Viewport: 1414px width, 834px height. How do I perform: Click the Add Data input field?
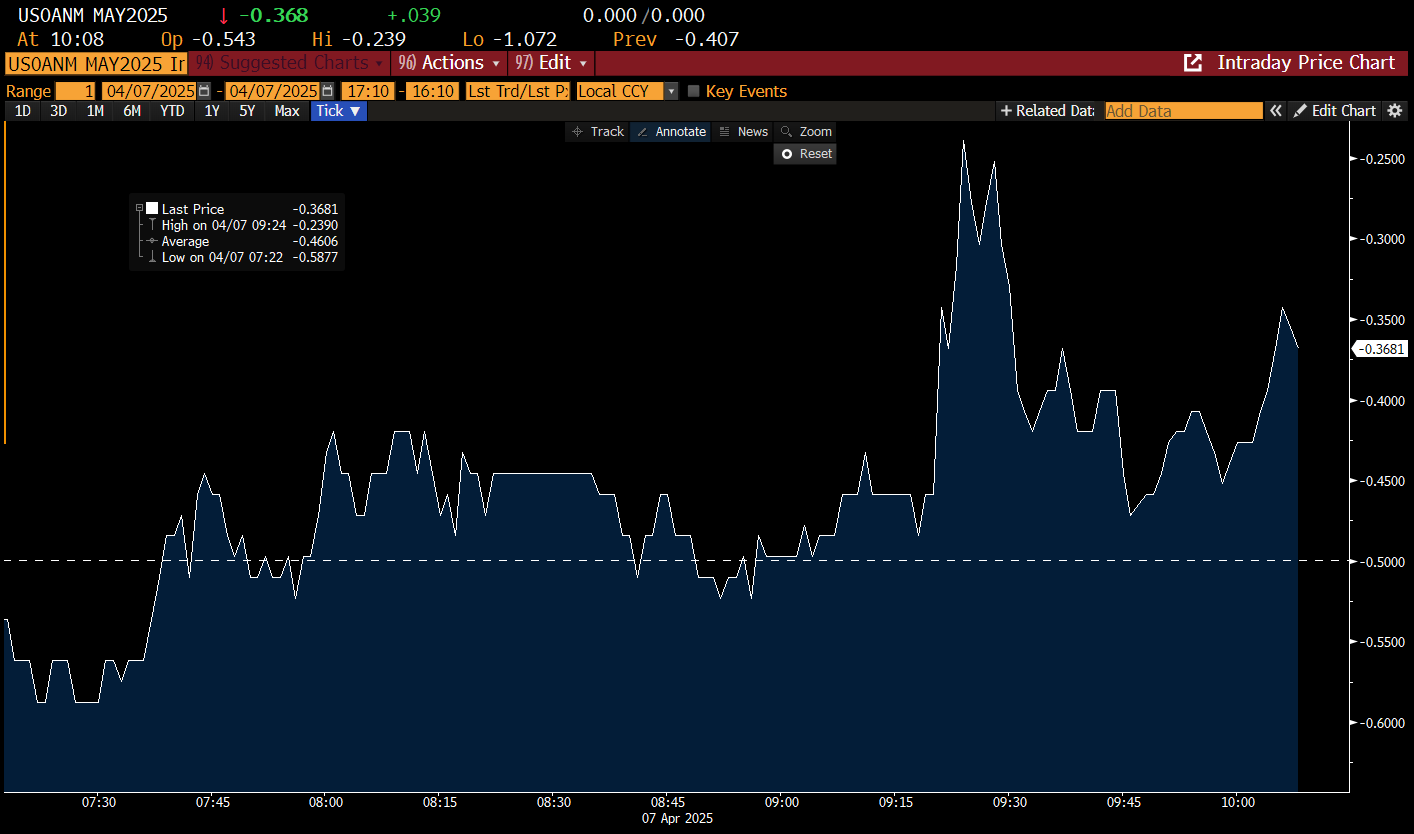click(x=1183, y=111)
